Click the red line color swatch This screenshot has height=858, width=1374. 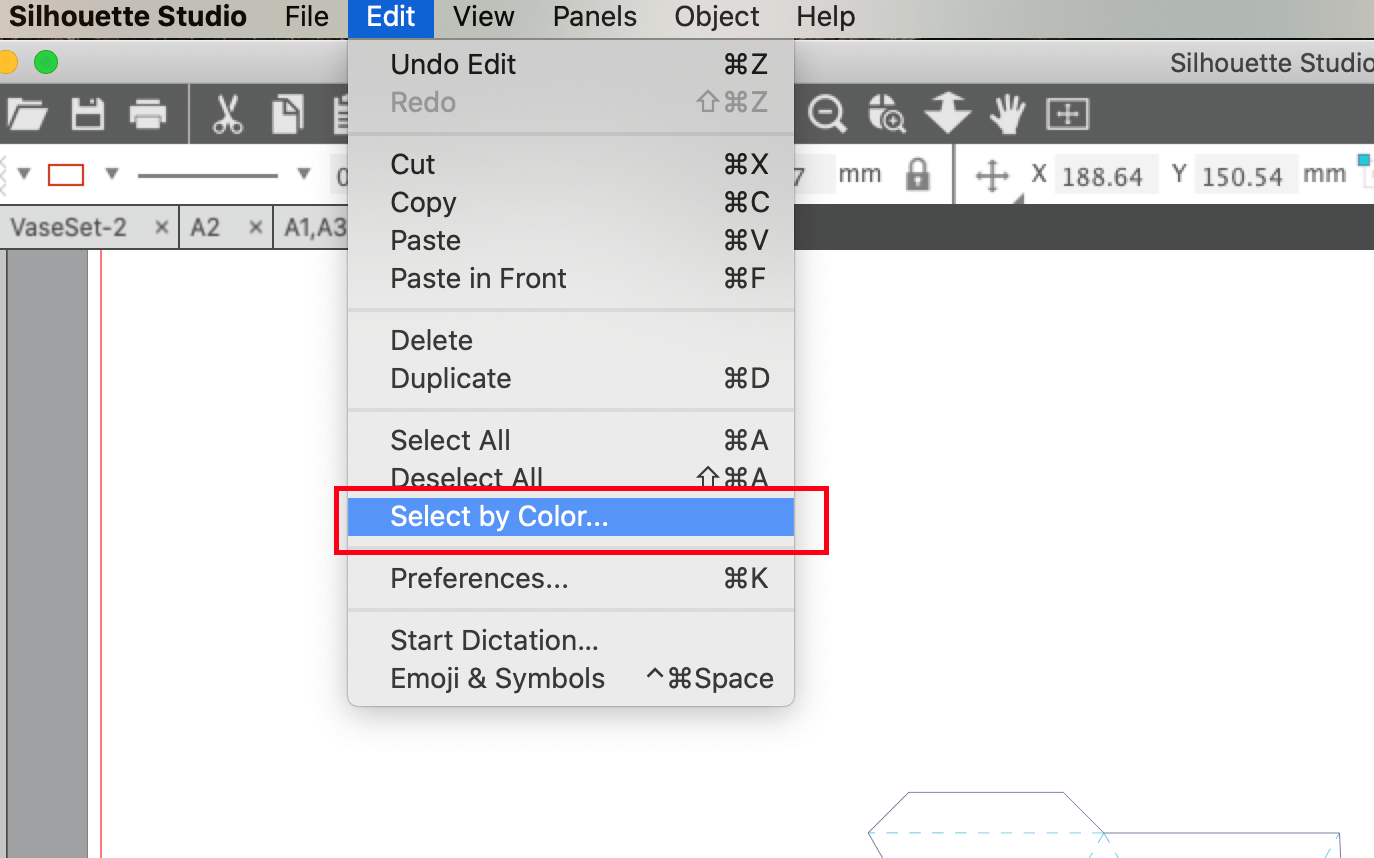pos(66,175)
